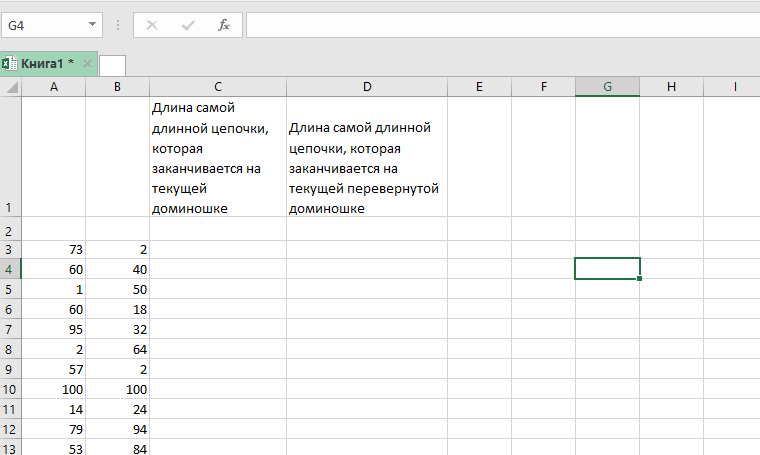The height and width of the screenshot is (455, 760).
Task: Select column G header
Action: coord(607,87)
